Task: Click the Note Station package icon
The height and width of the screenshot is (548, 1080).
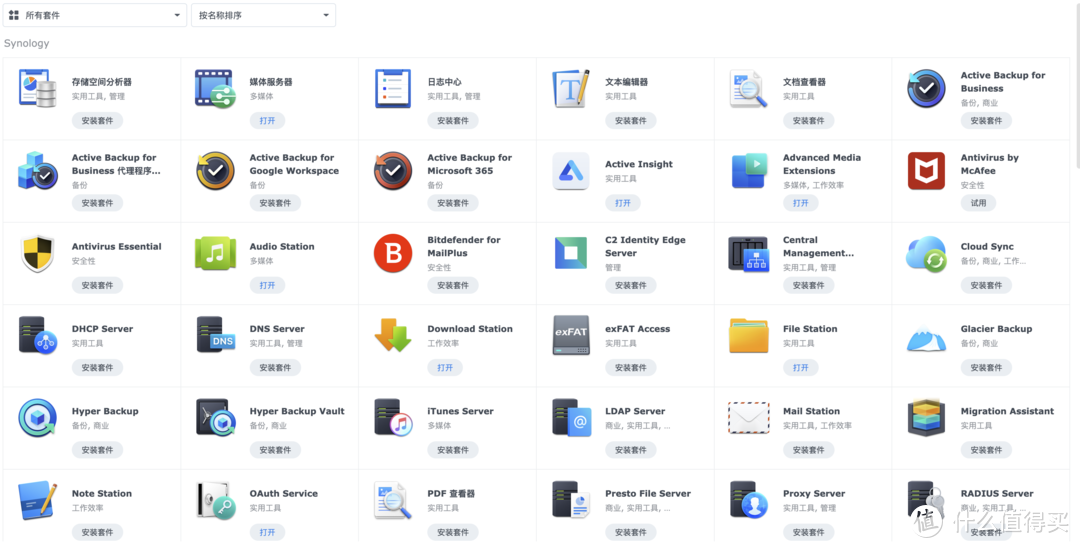Action: (x=37, y=500)
